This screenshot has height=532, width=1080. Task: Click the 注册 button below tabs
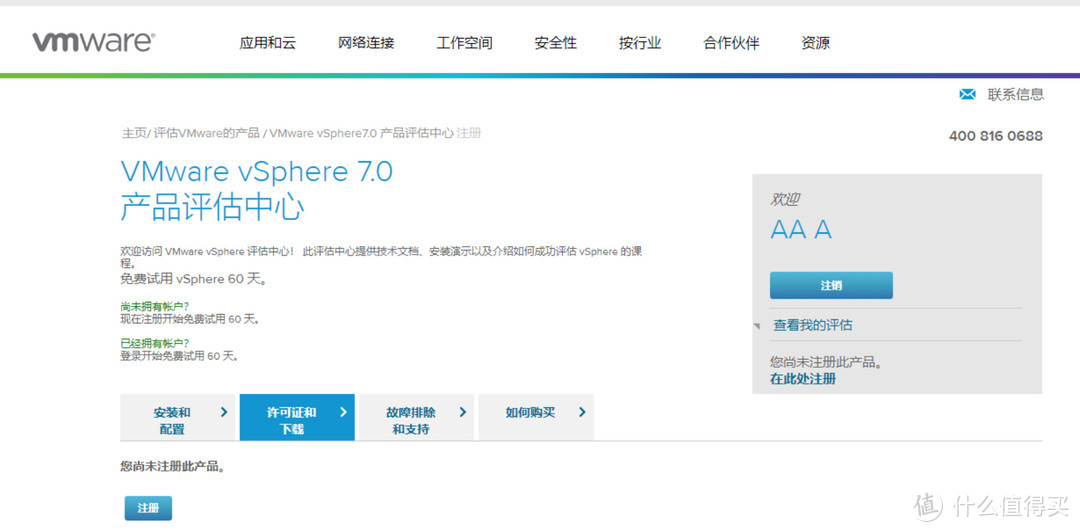point(148,508)
